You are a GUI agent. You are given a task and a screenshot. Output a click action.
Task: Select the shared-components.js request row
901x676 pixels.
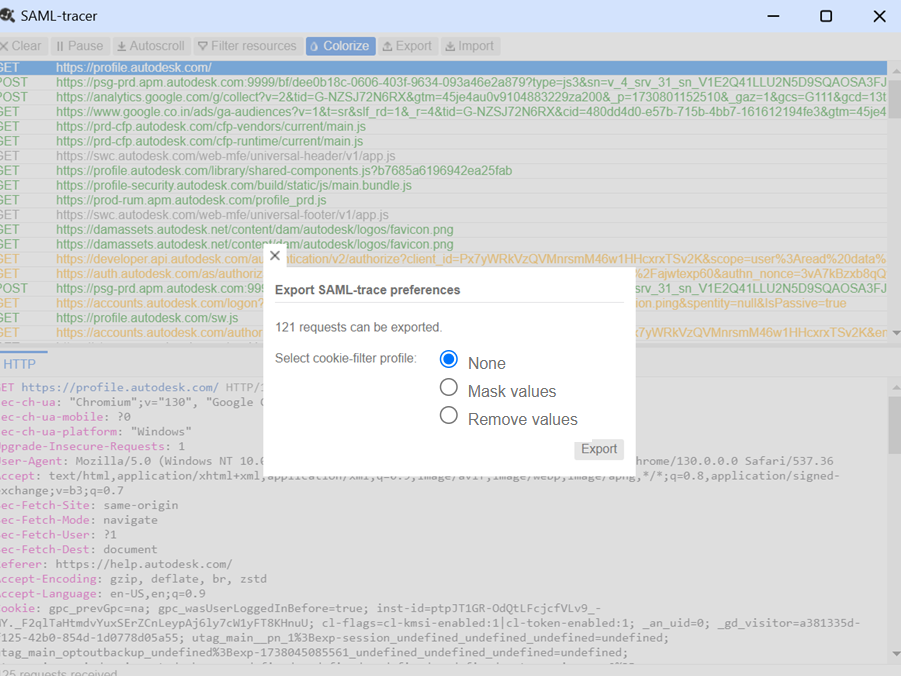(x=443, y=171)
